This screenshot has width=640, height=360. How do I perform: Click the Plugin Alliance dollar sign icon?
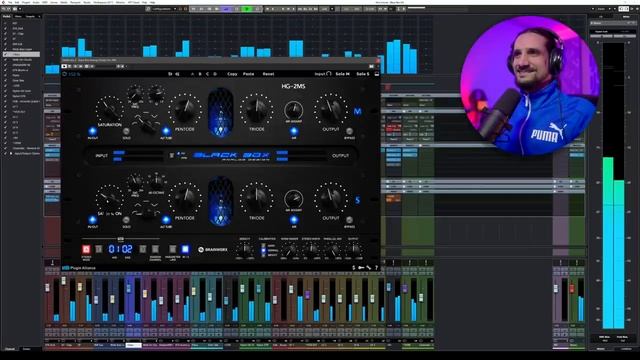point(353,268)
